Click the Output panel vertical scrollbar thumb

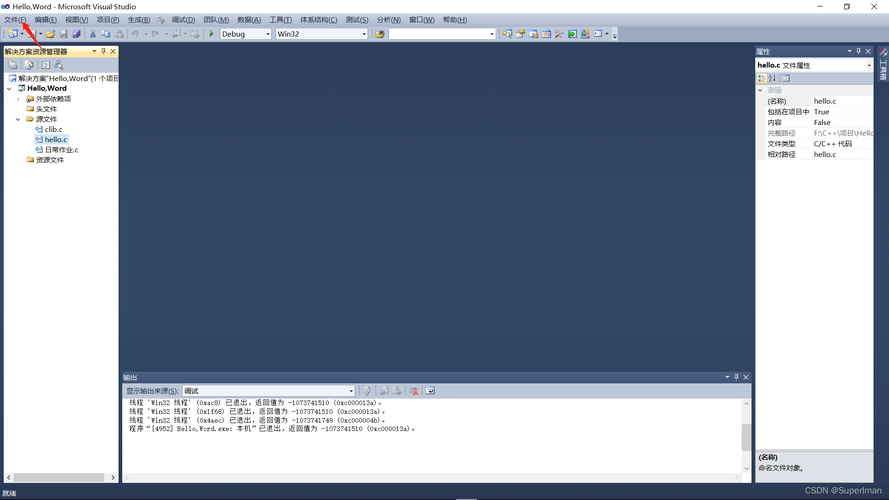coord(746,437)
